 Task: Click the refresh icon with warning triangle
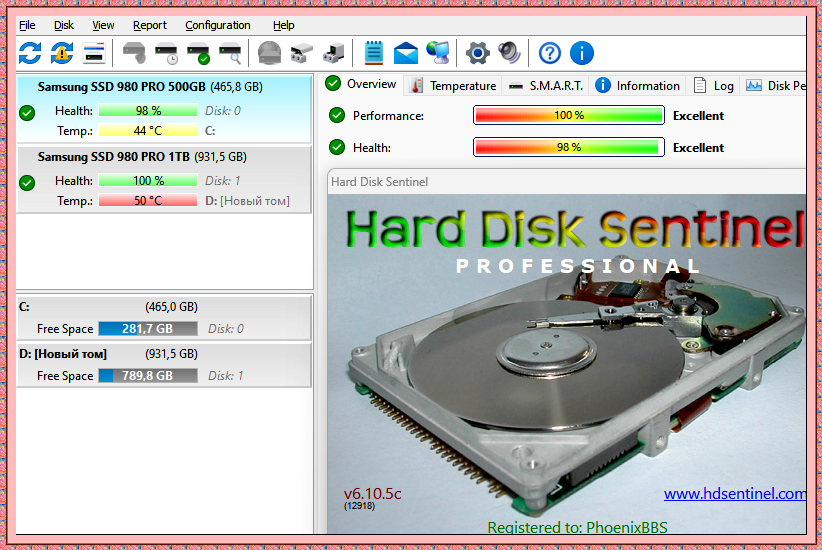pos(62,53)
